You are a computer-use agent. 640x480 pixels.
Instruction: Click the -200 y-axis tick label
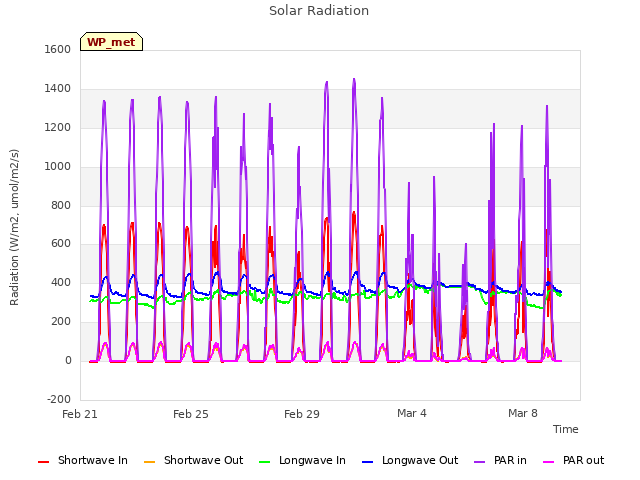59,399
